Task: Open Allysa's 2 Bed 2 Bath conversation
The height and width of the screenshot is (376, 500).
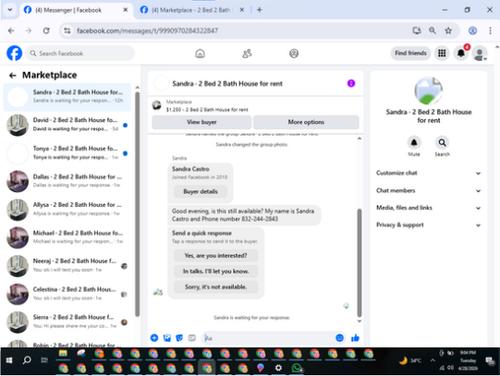Action: coord(67,209)
